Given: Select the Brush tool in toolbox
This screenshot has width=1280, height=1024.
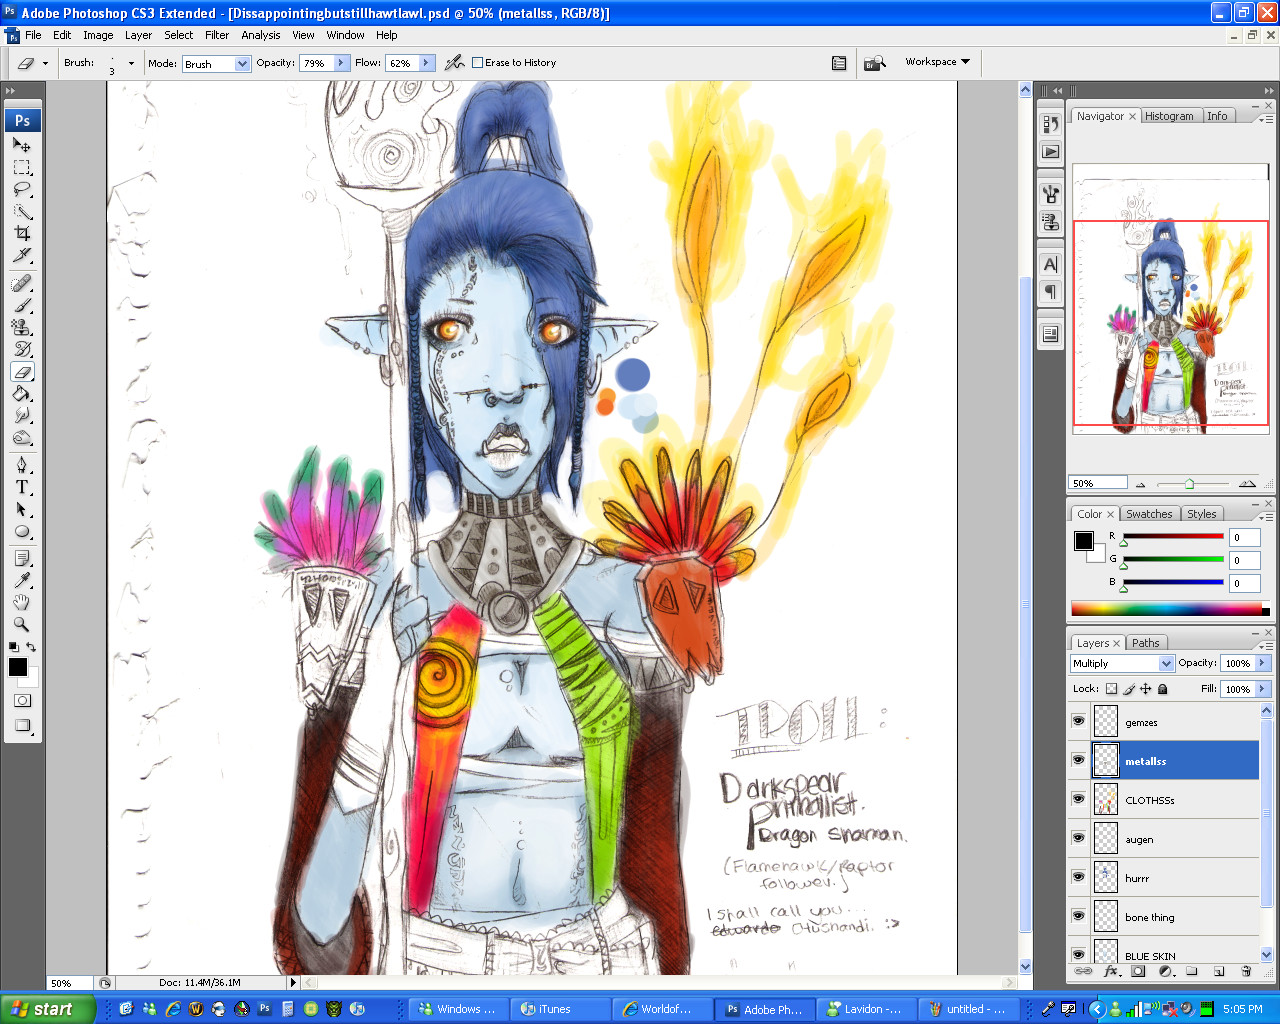Looking at the screenshot, I should click(22, 306).
